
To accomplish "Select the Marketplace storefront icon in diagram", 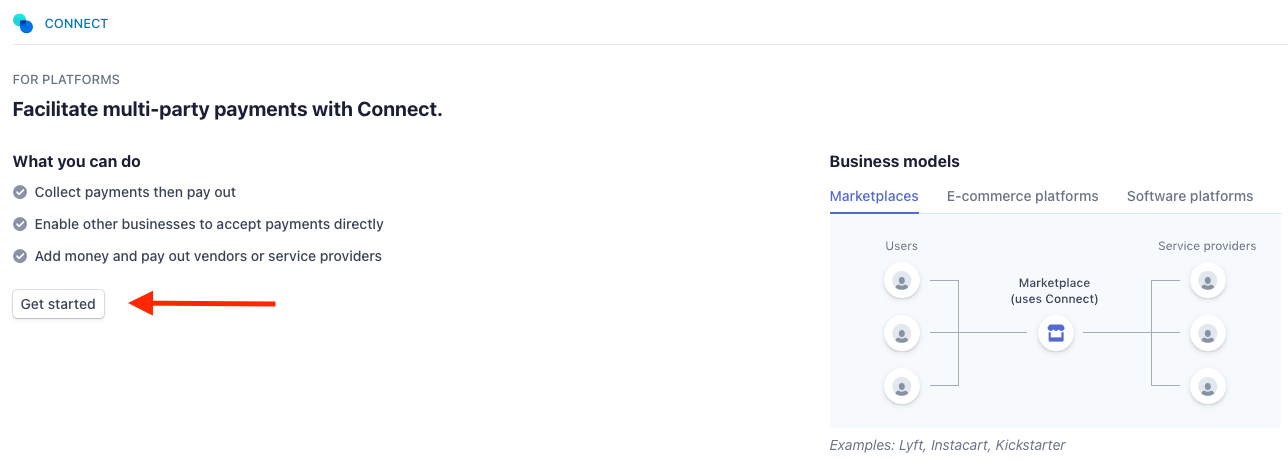I will point(1055,333).
